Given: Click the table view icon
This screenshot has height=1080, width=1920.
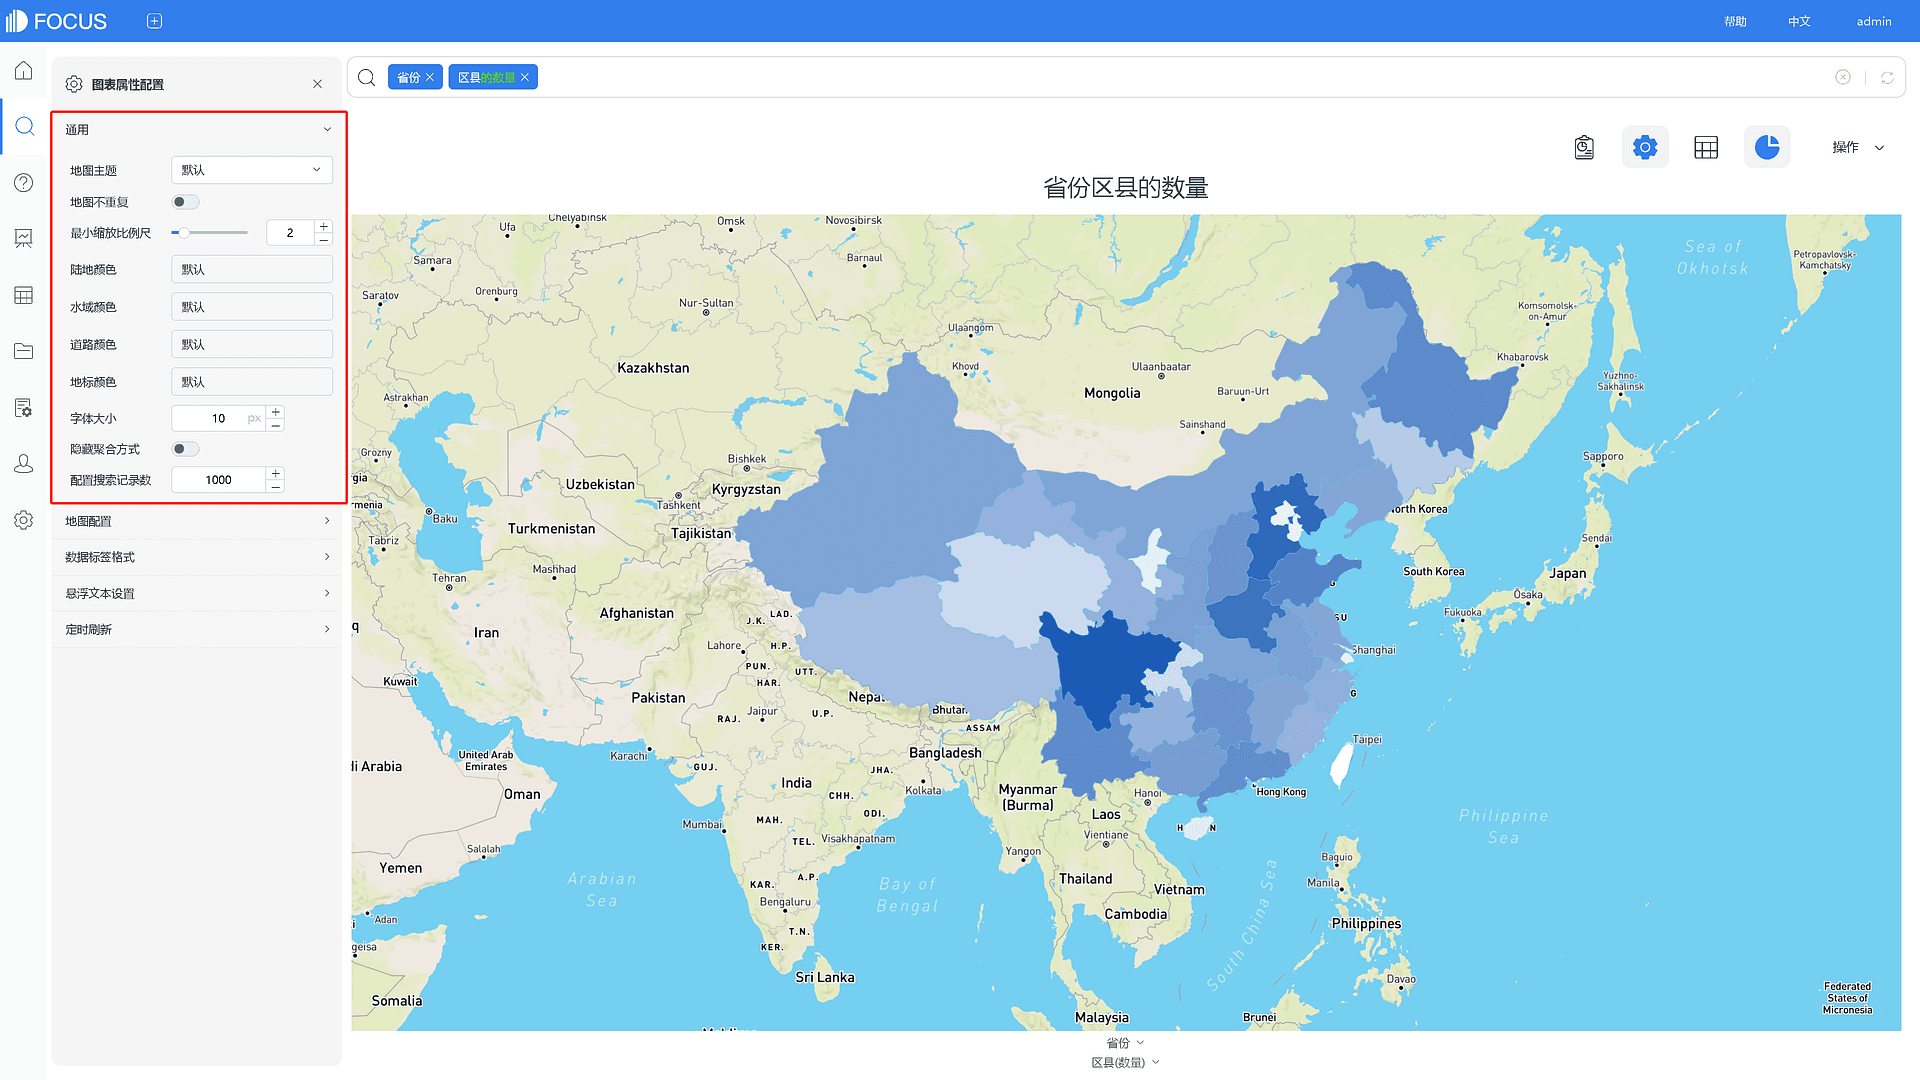Looking at the screenshot, I should click(x=1706, y=146).
